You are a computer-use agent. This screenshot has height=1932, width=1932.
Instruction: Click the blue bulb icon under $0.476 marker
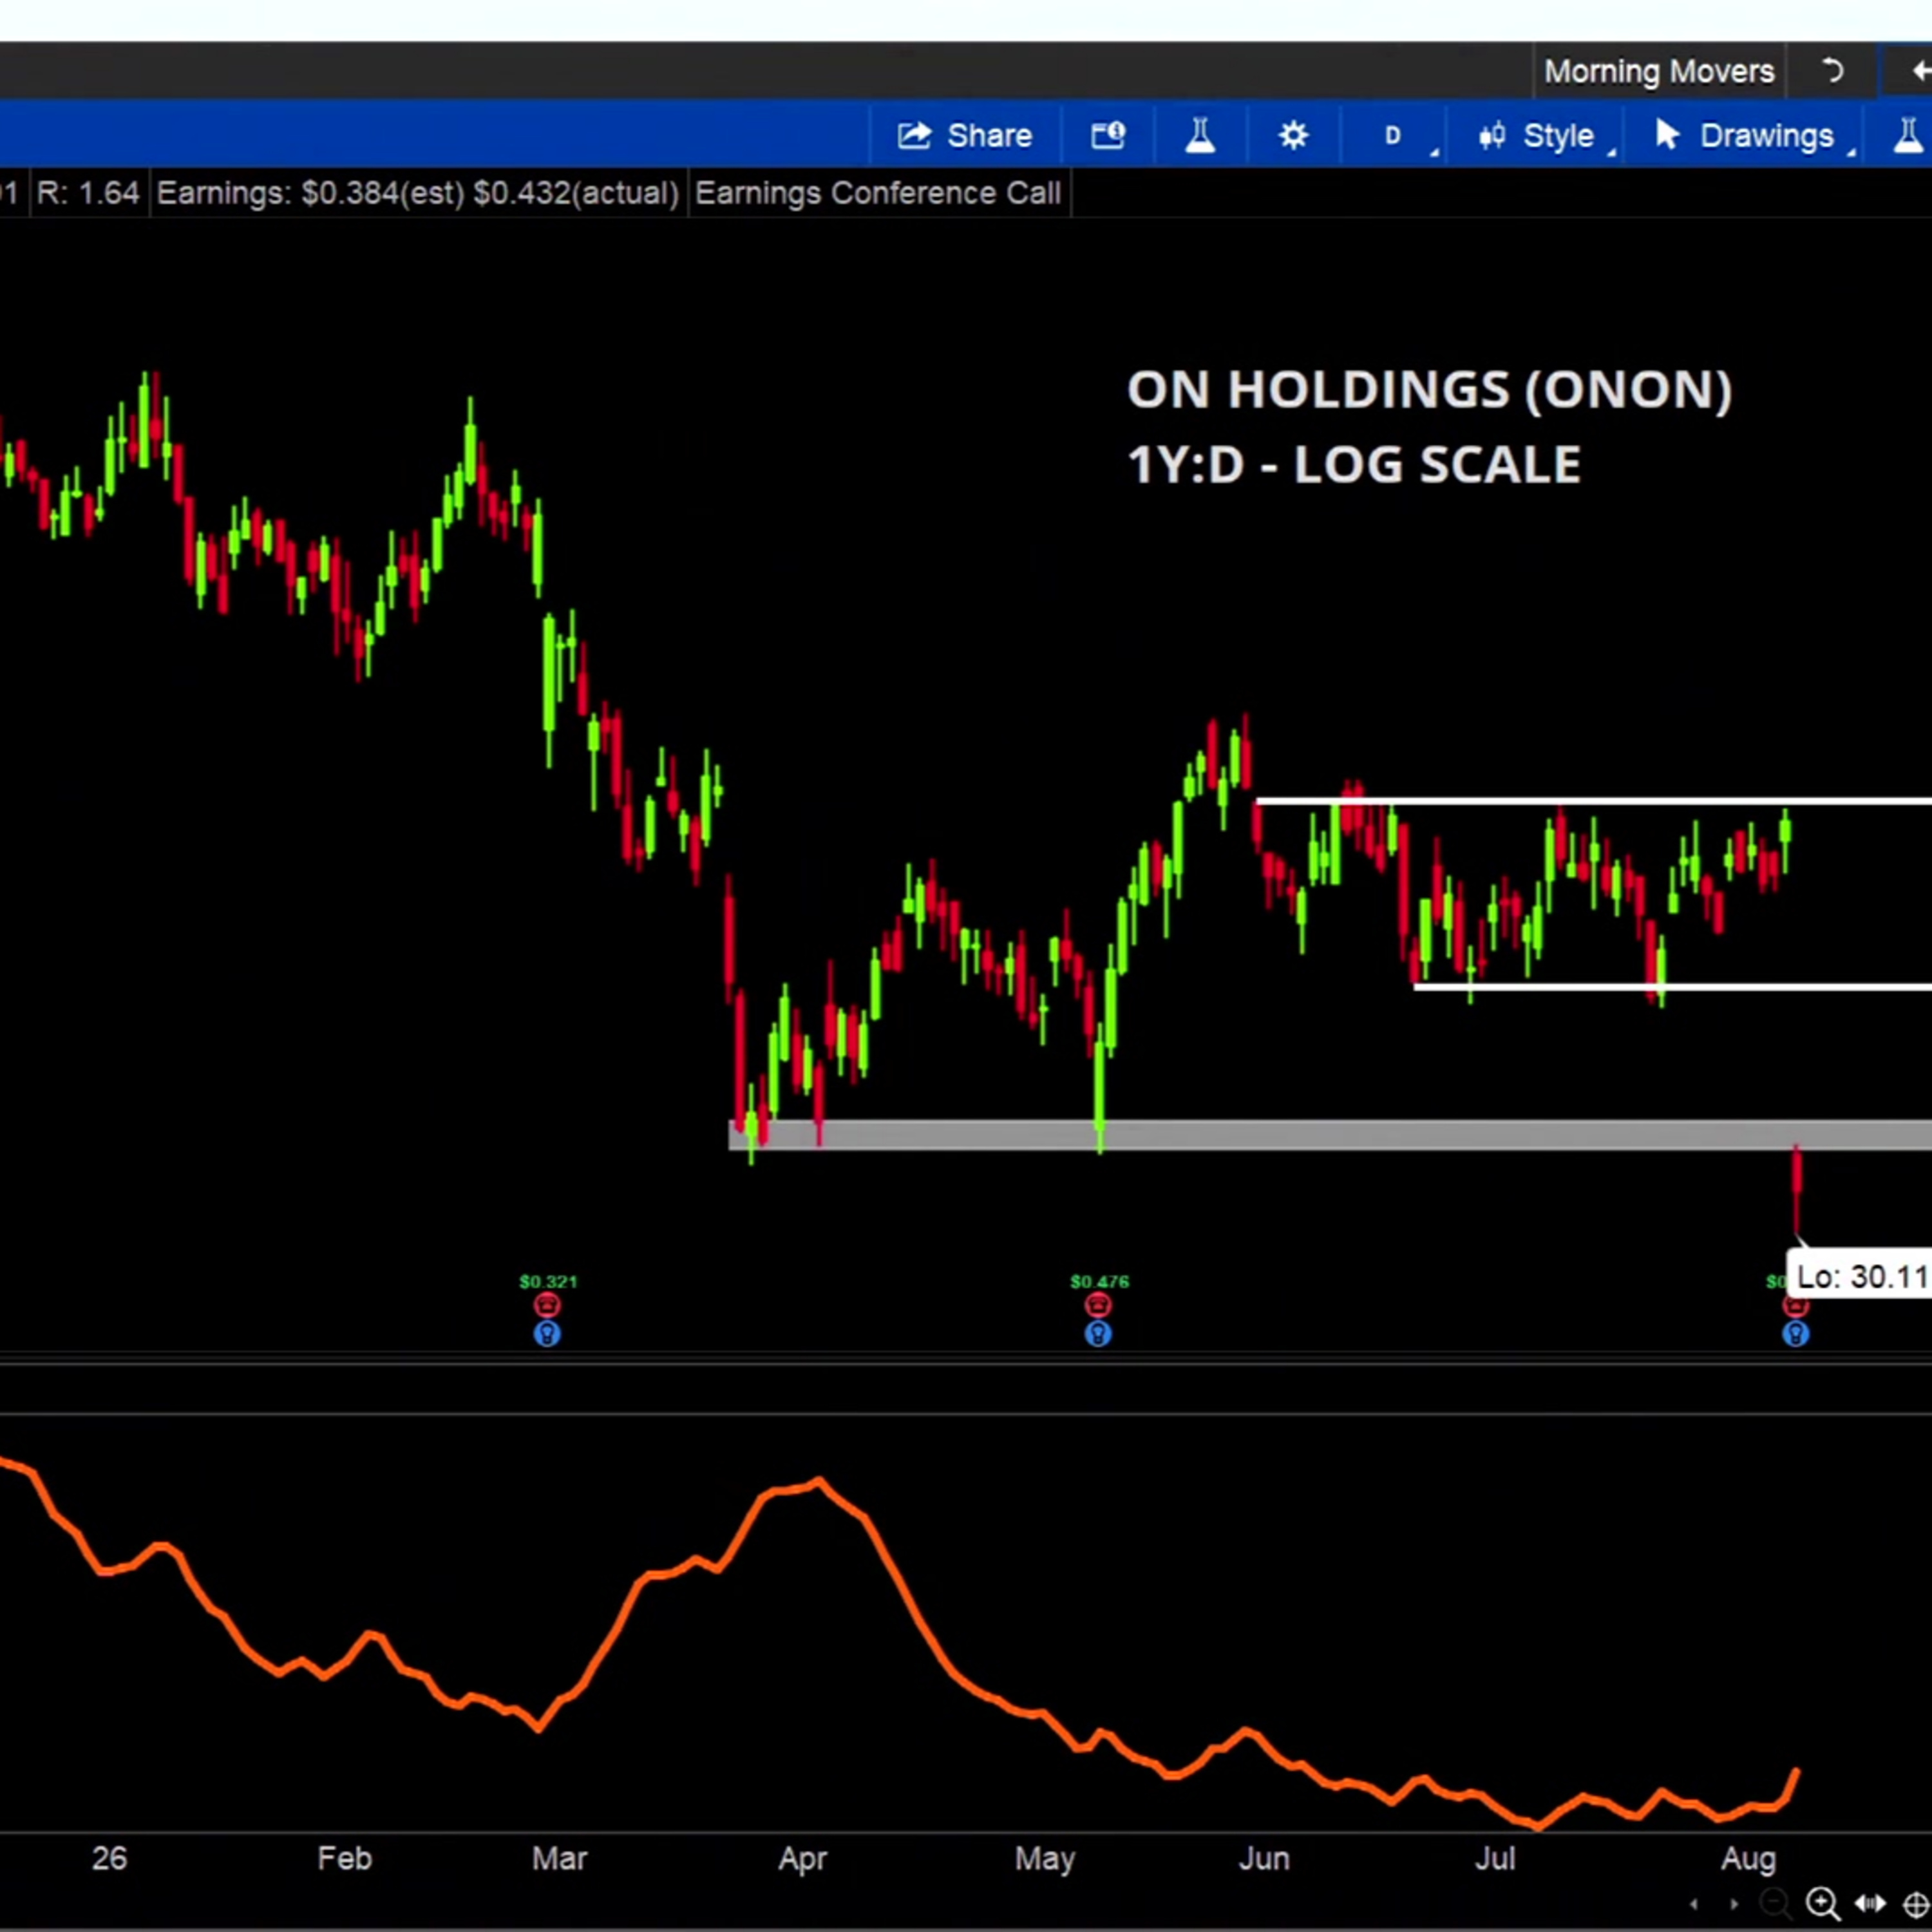coord(1098,1333)
